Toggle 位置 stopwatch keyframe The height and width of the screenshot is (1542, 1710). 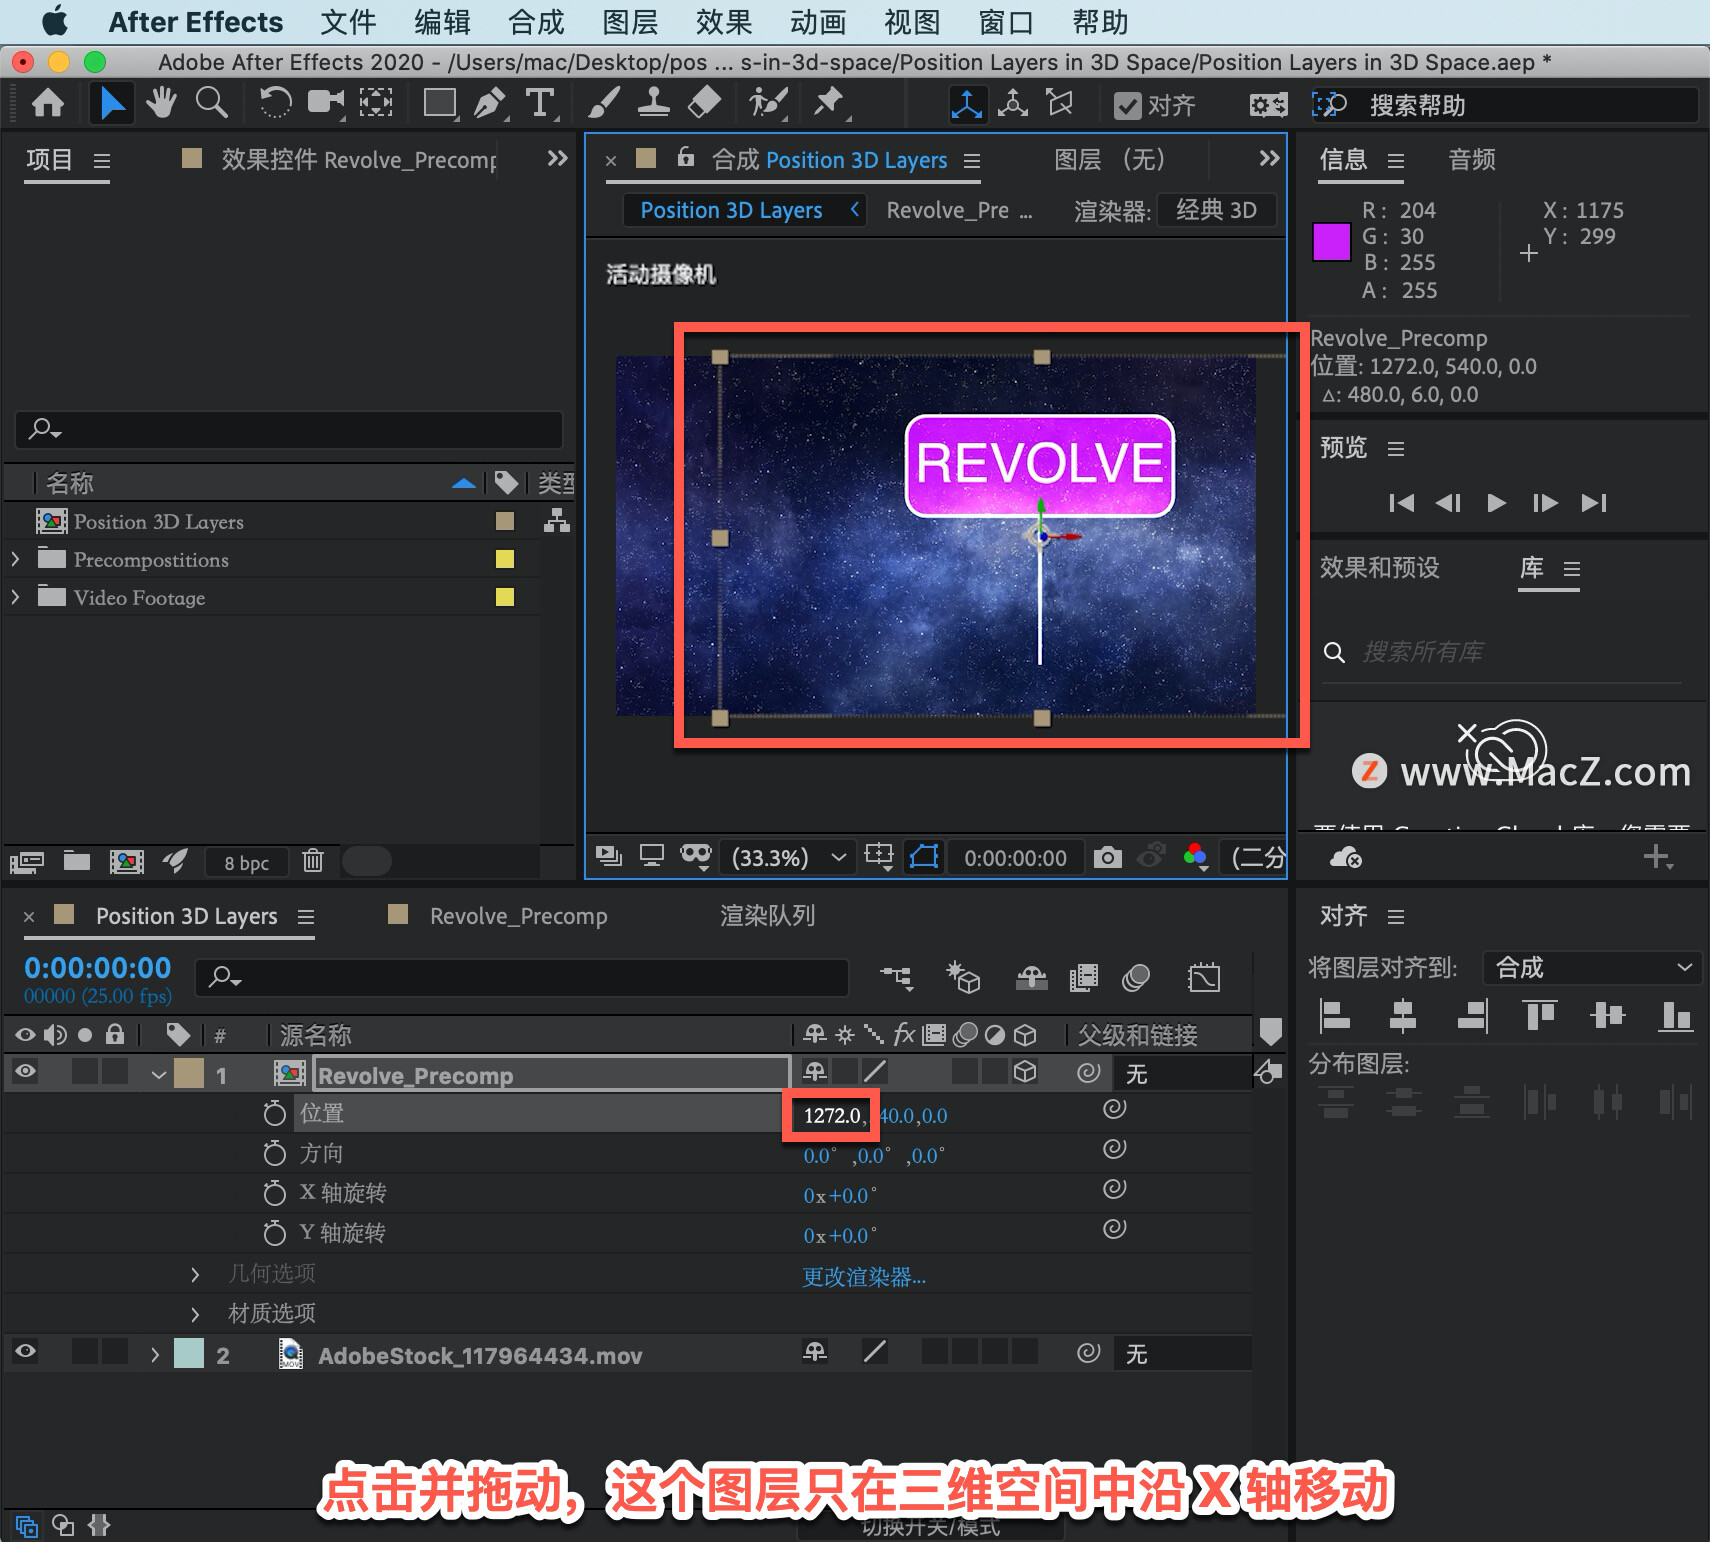(274, 1113)
